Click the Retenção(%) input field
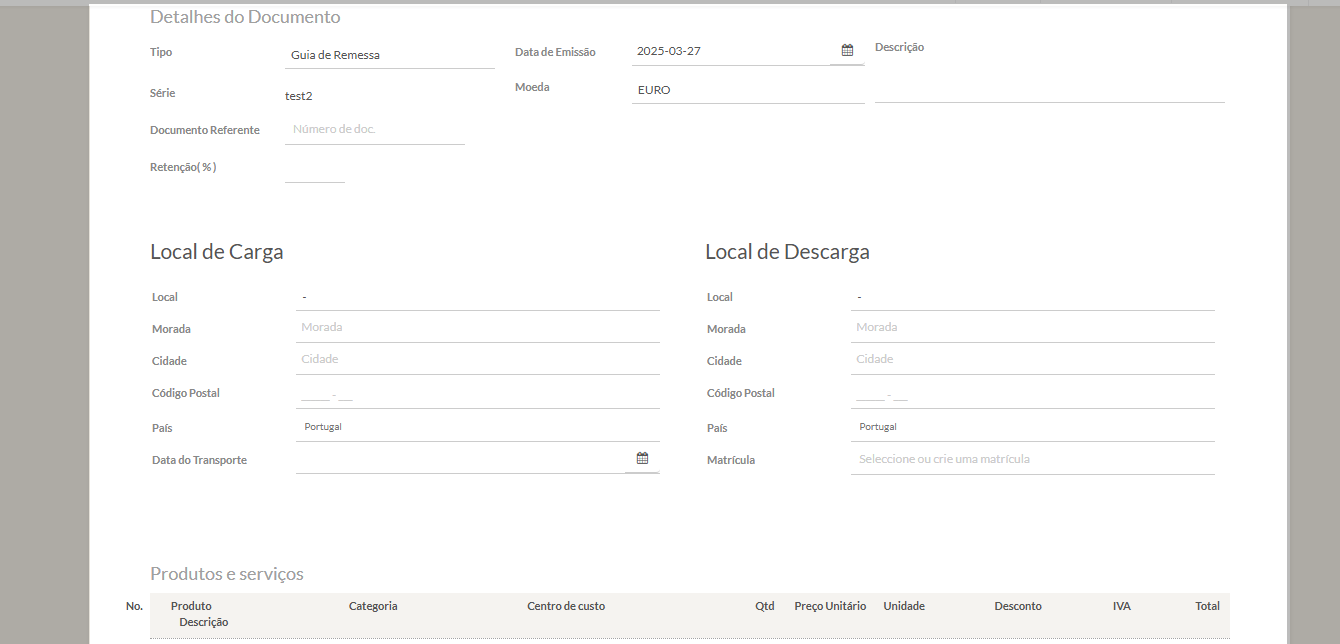 coord(315,168)
